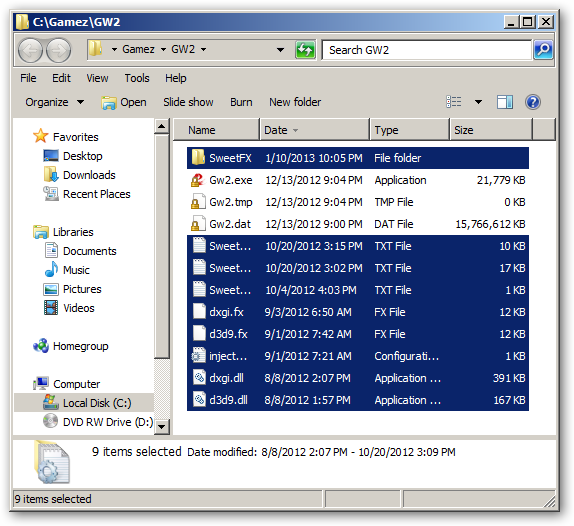Viewport: 574px width, 526px height.
Task: Open the Help menu
Action: tap(176, 78)
